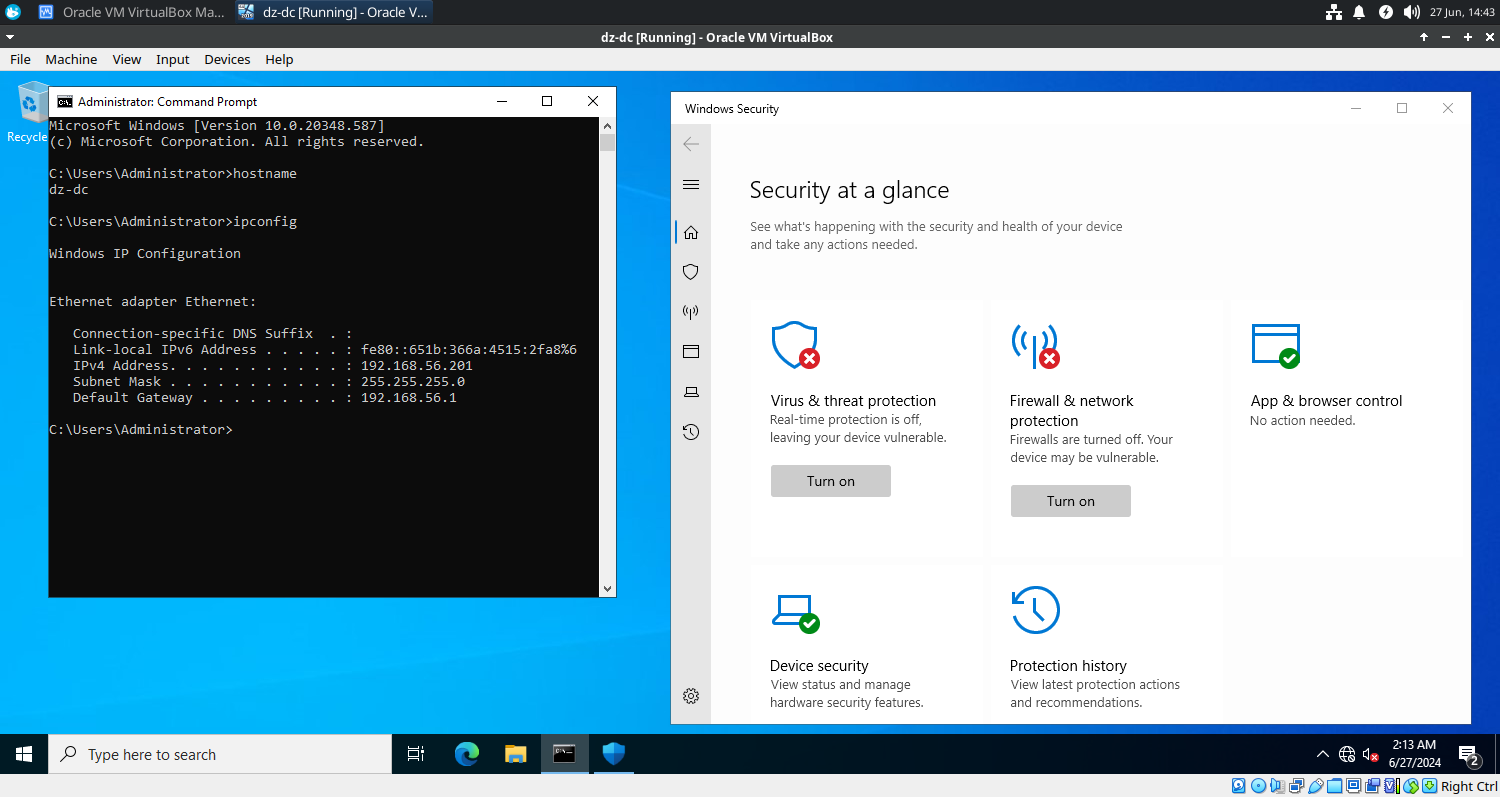Open Device security laptop sidebar icon
This screenshot has height=797, width=1500.
[x=690, y=392]
